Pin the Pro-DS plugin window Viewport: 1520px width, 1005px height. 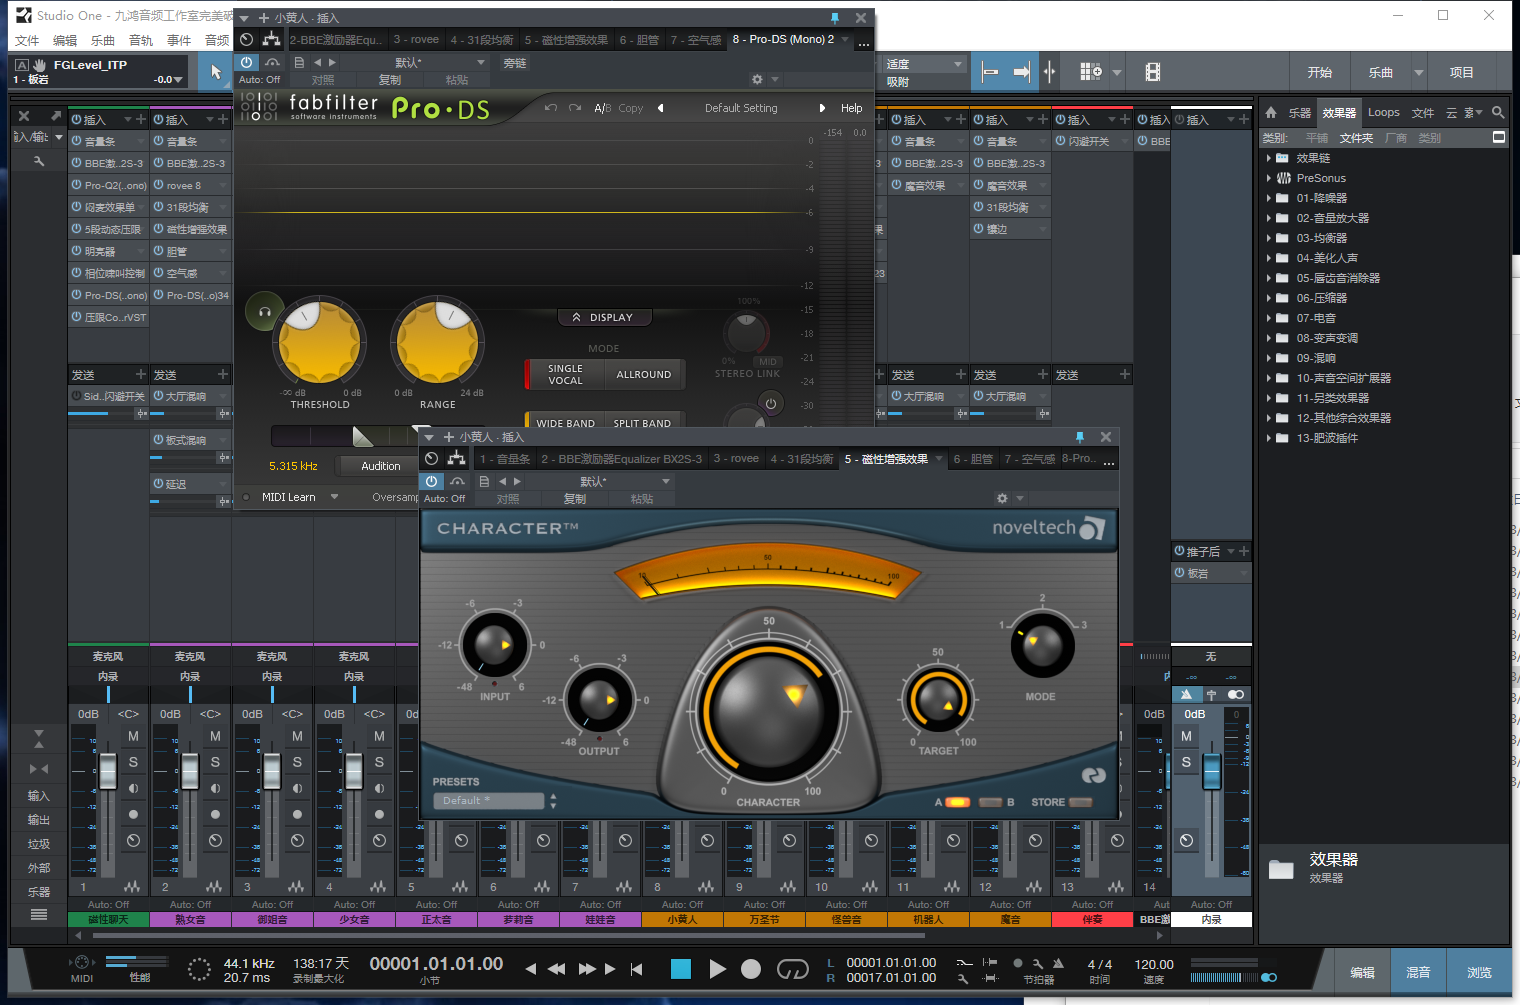[x=835, y=18]
